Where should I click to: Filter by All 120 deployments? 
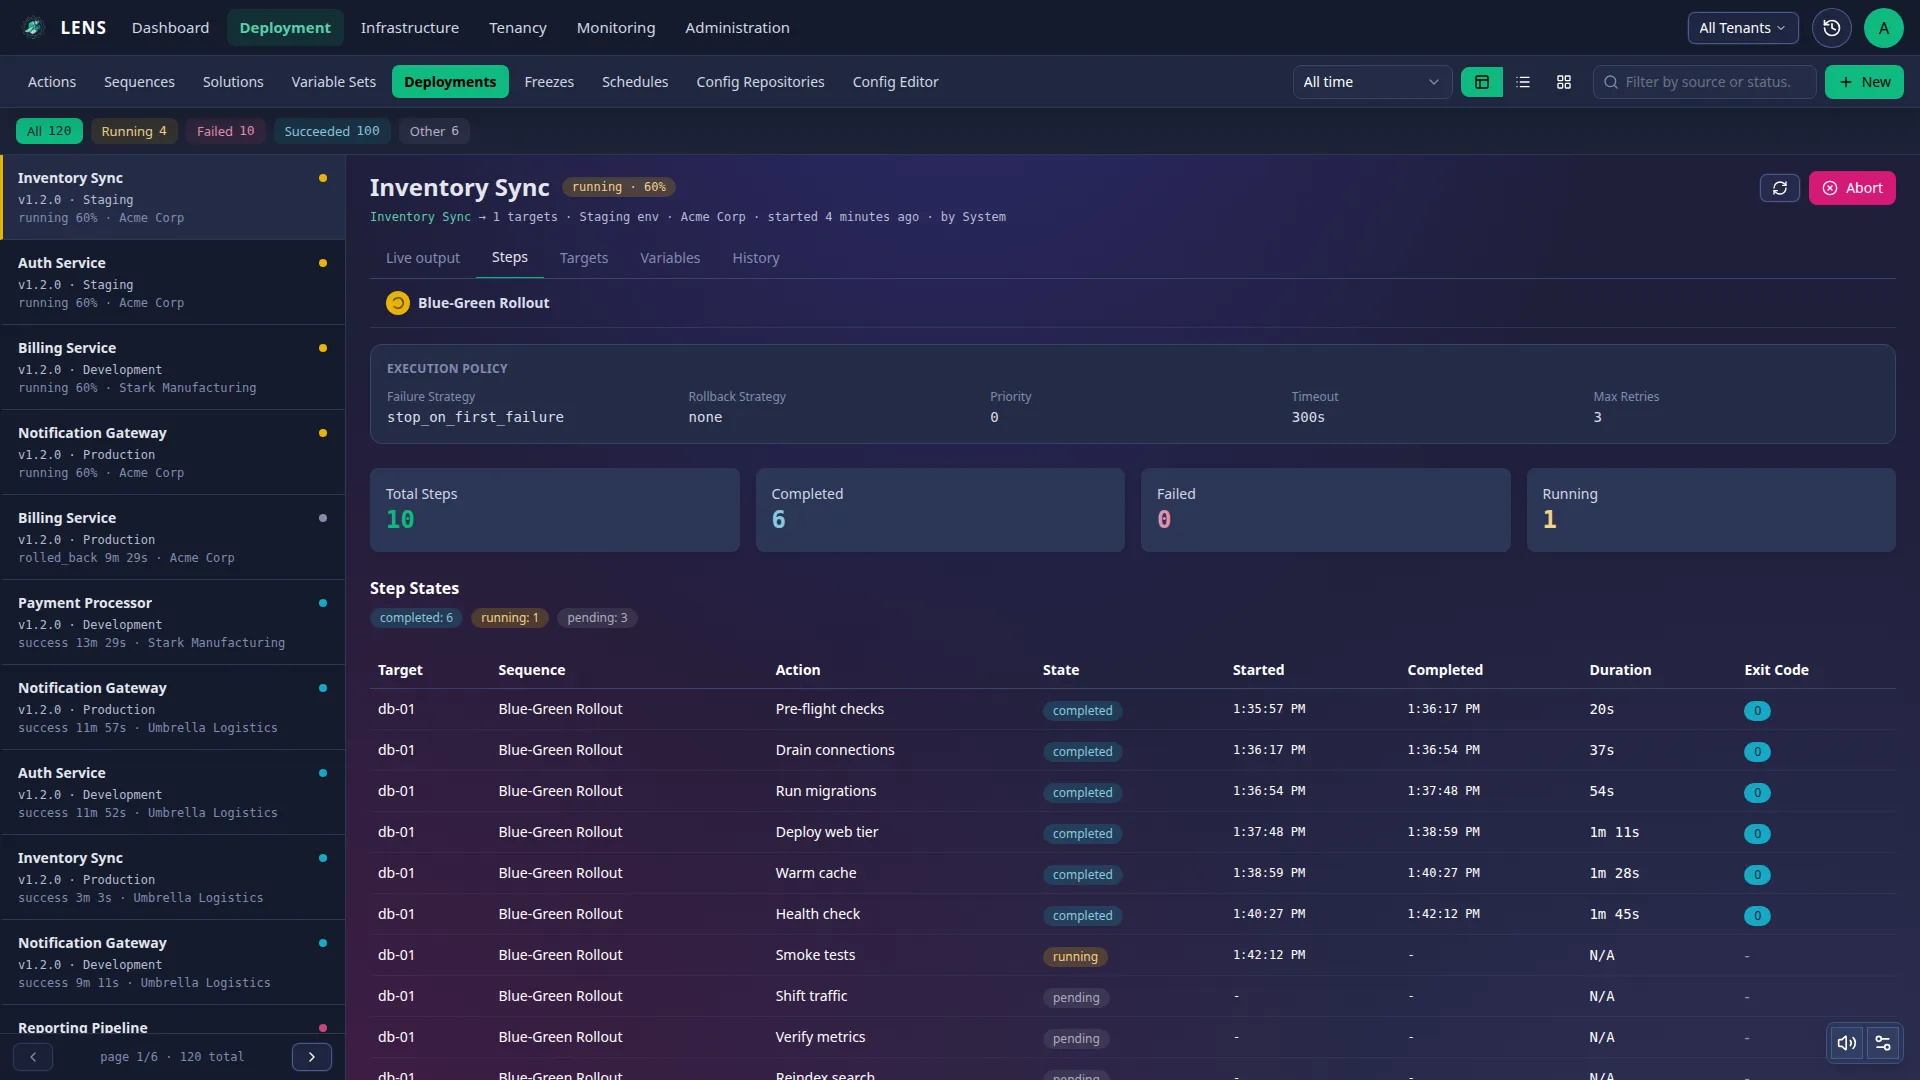coord(49,131)
